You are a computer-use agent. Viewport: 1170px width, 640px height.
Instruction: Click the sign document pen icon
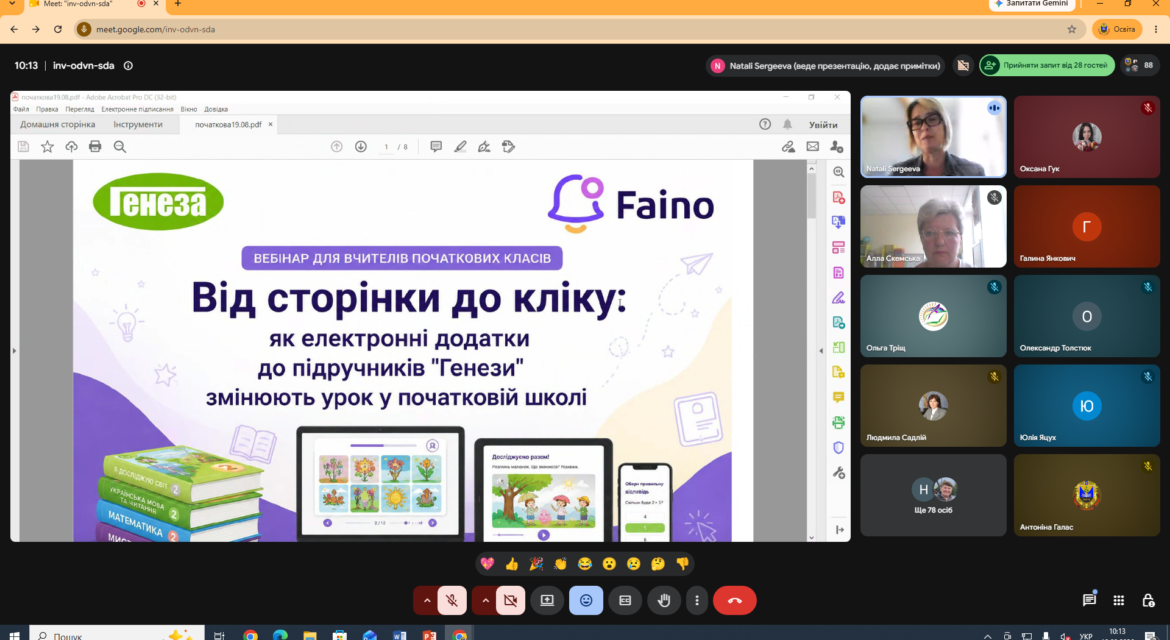[x=484, y=147]
